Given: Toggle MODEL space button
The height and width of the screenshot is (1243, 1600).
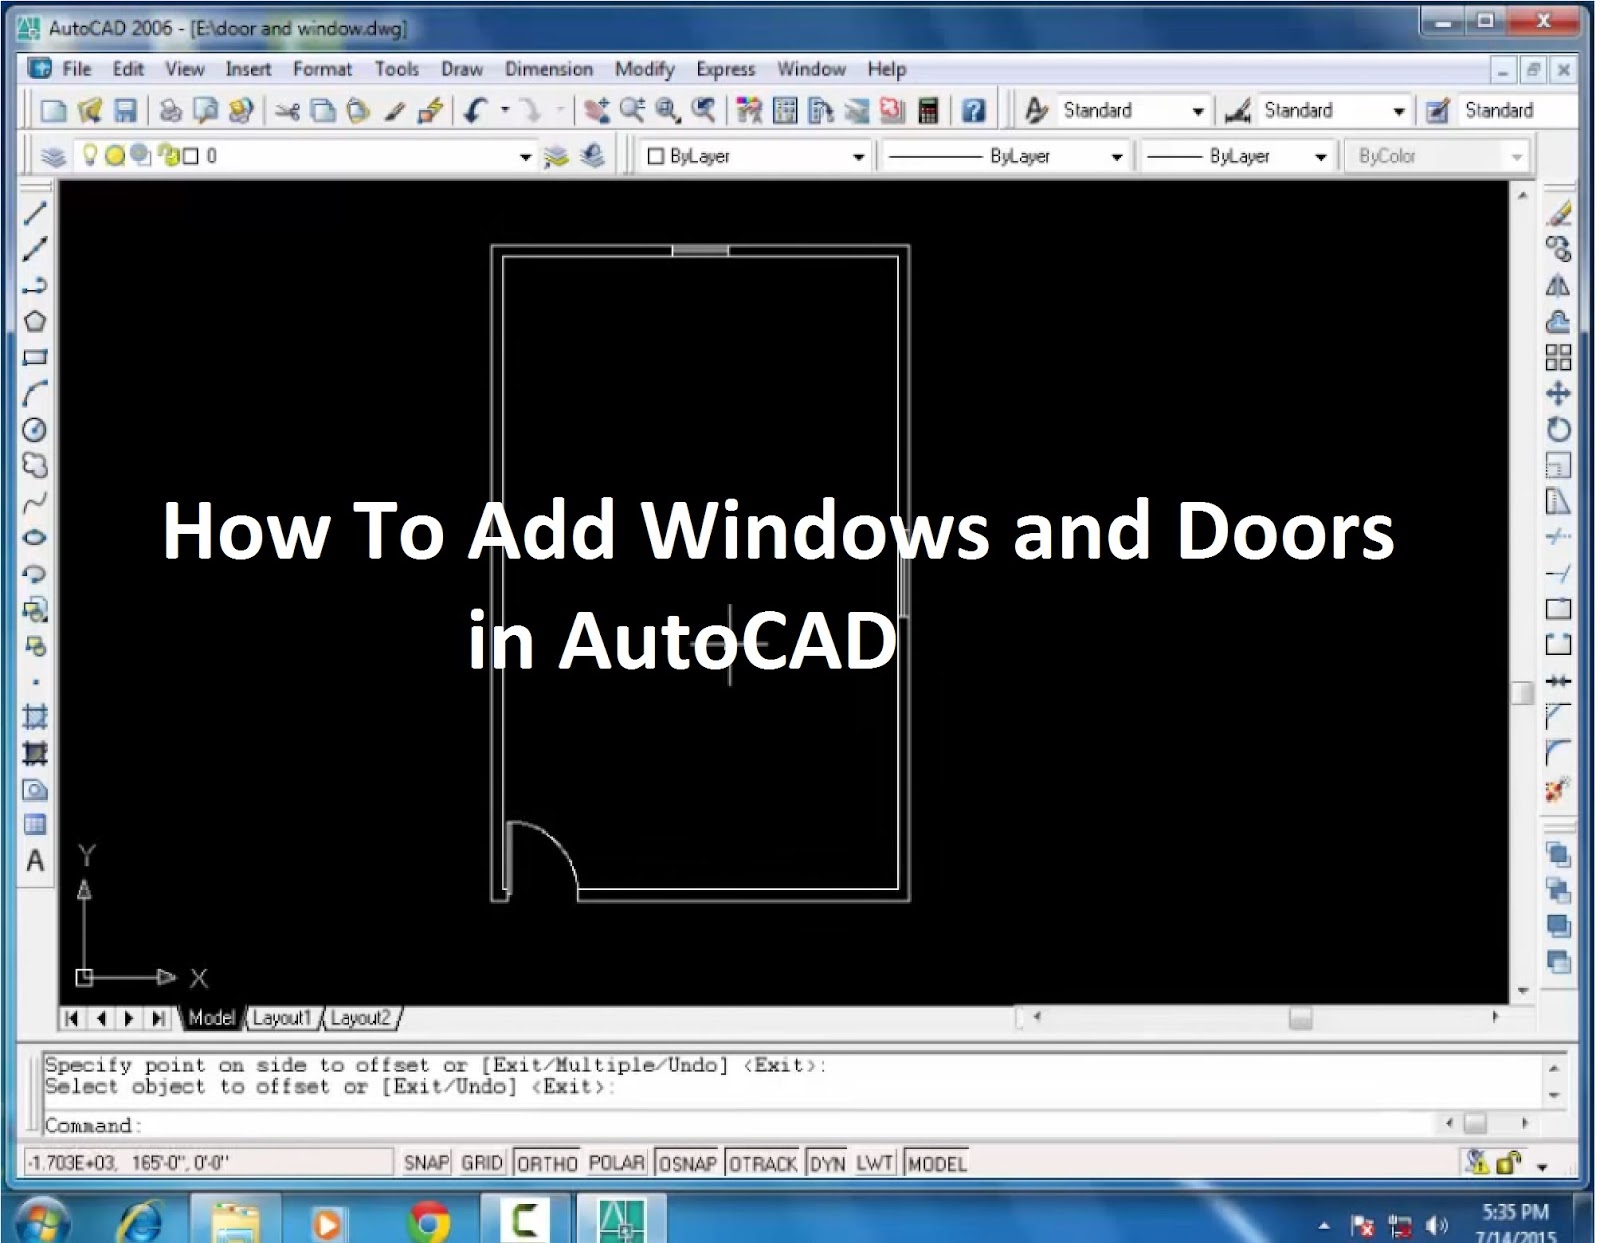Looking at the screenshot, I should click(937, 1163).
